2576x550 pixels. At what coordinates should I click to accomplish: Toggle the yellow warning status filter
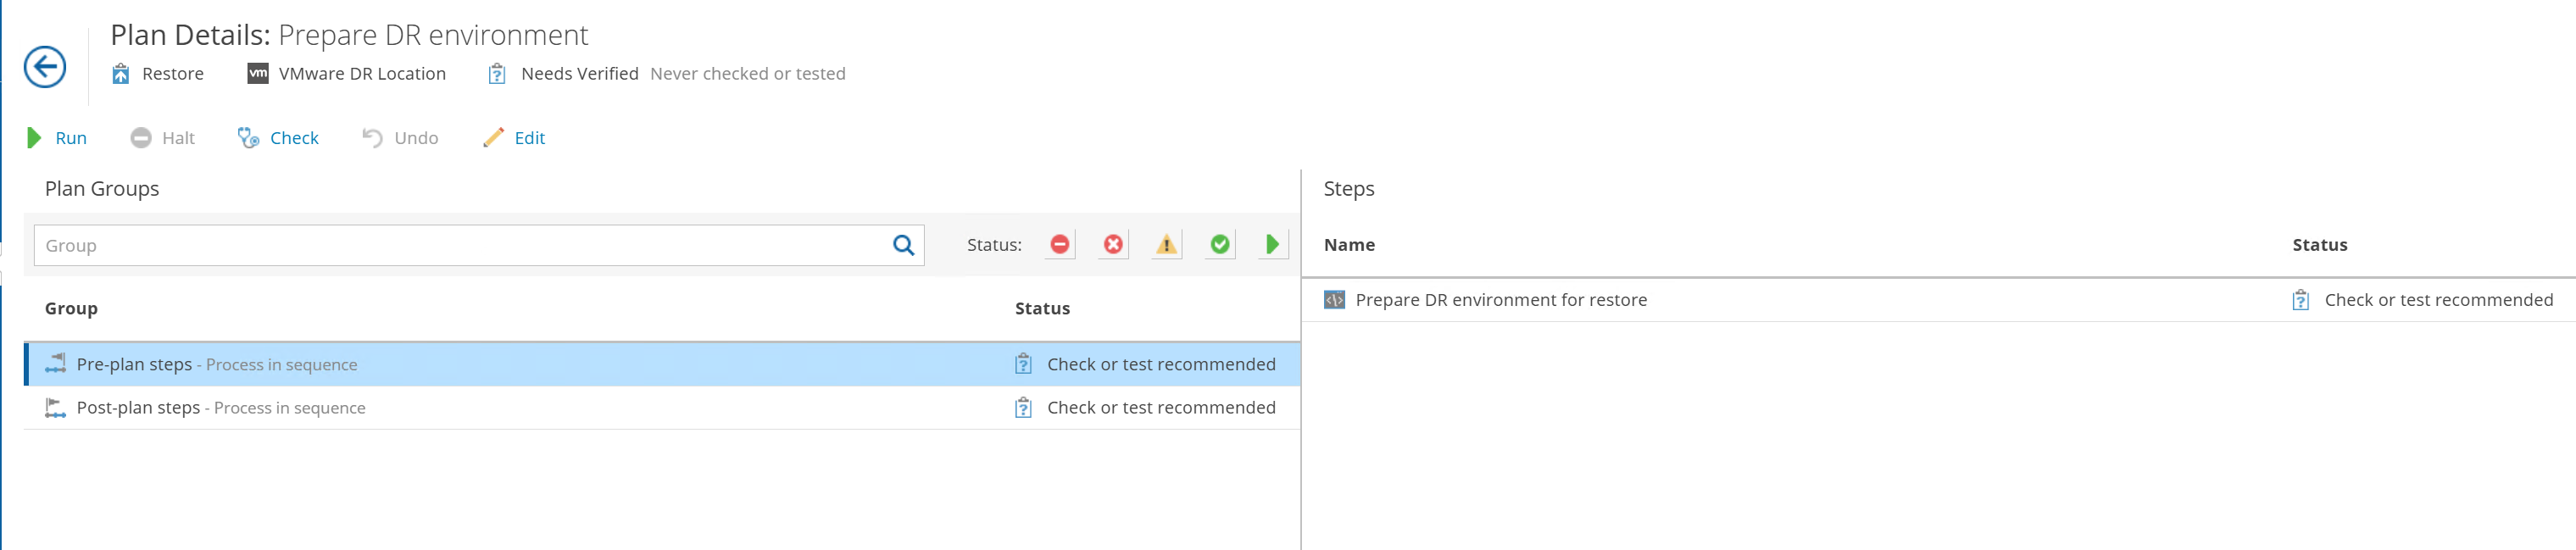[x=1166, y=245]
